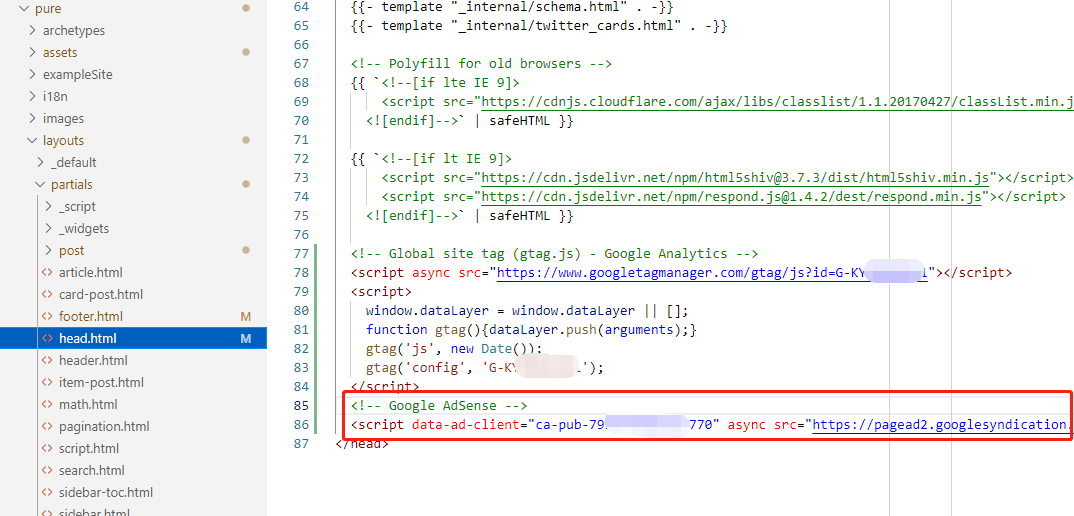
Task: Open pagead2 googlesyndication script link
Action: 943,425
